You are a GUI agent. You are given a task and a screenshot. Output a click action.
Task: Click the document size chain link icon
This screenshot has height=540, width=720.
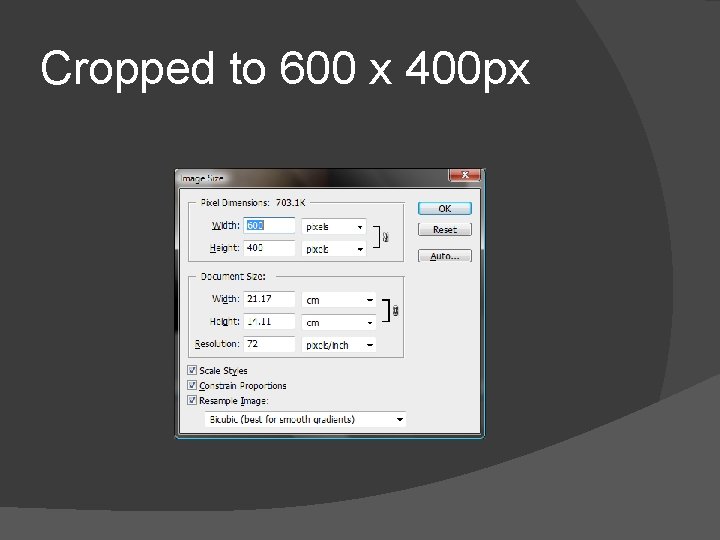pyautogui.click(x=395, y=311)
